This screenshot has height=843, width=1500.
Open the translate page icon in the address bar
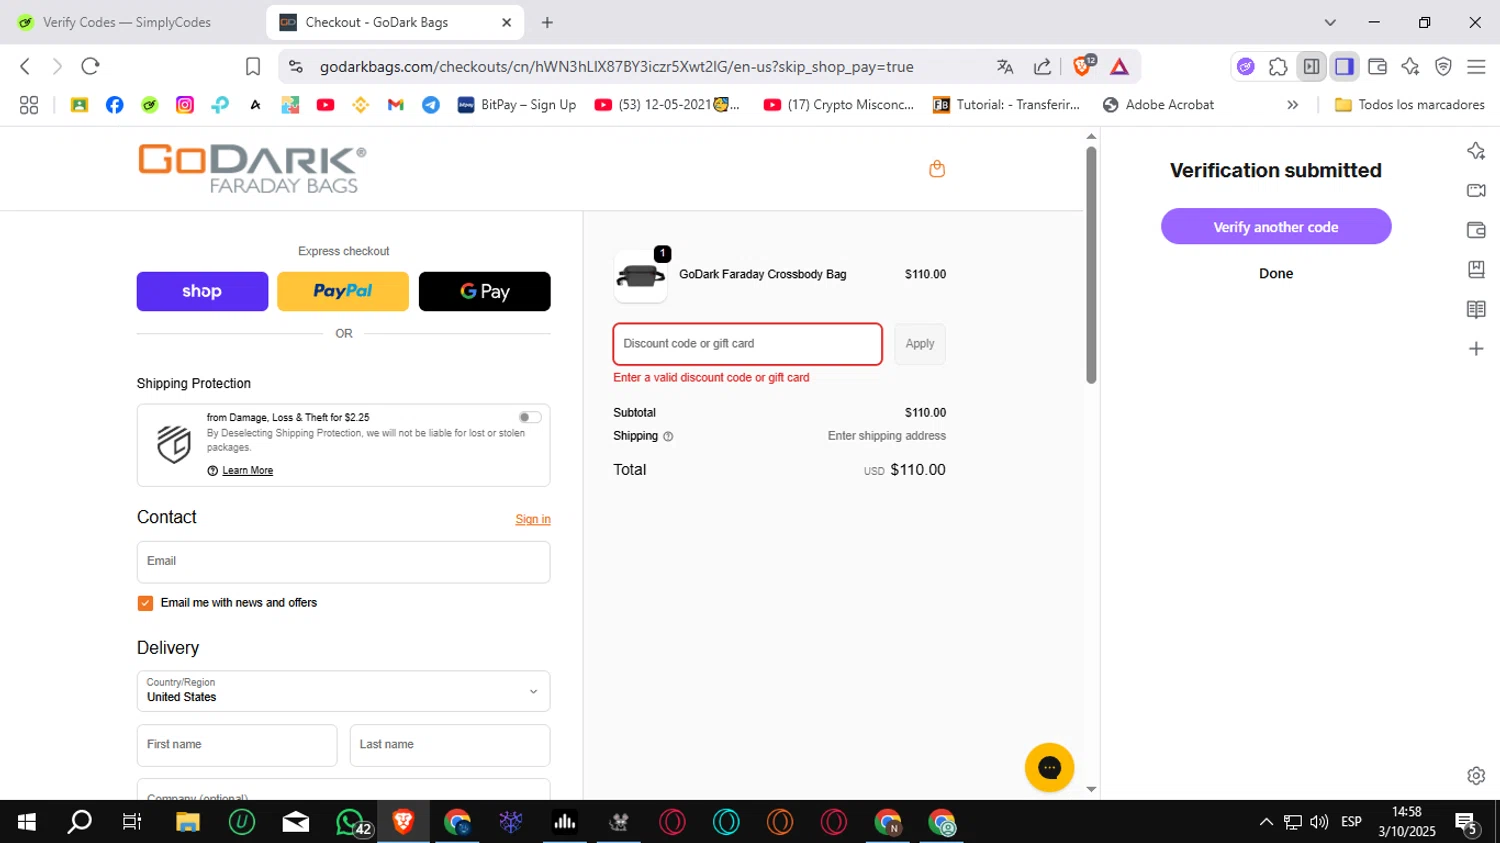1005,67
